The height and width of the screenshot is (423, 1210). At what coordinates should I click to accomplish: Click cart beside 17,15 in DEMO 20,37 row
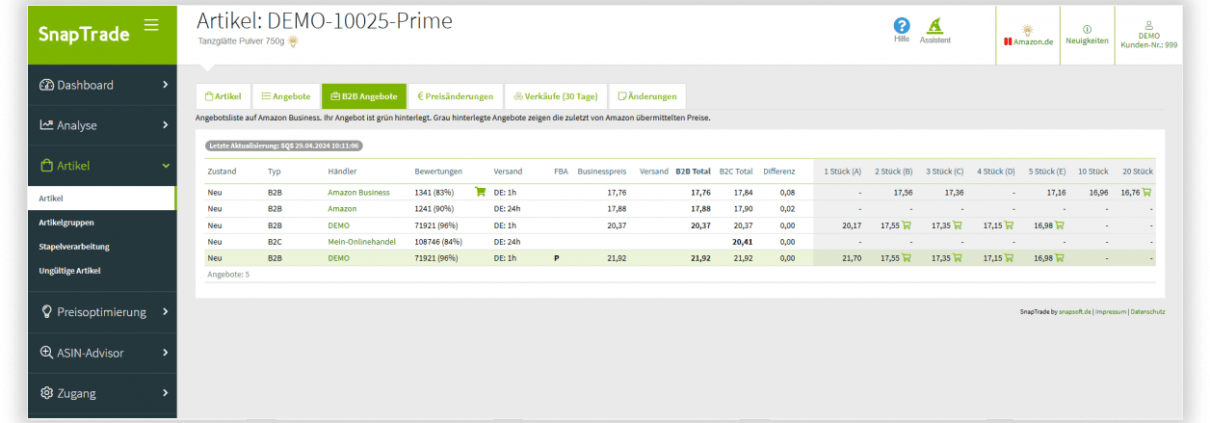[1009, 225]
